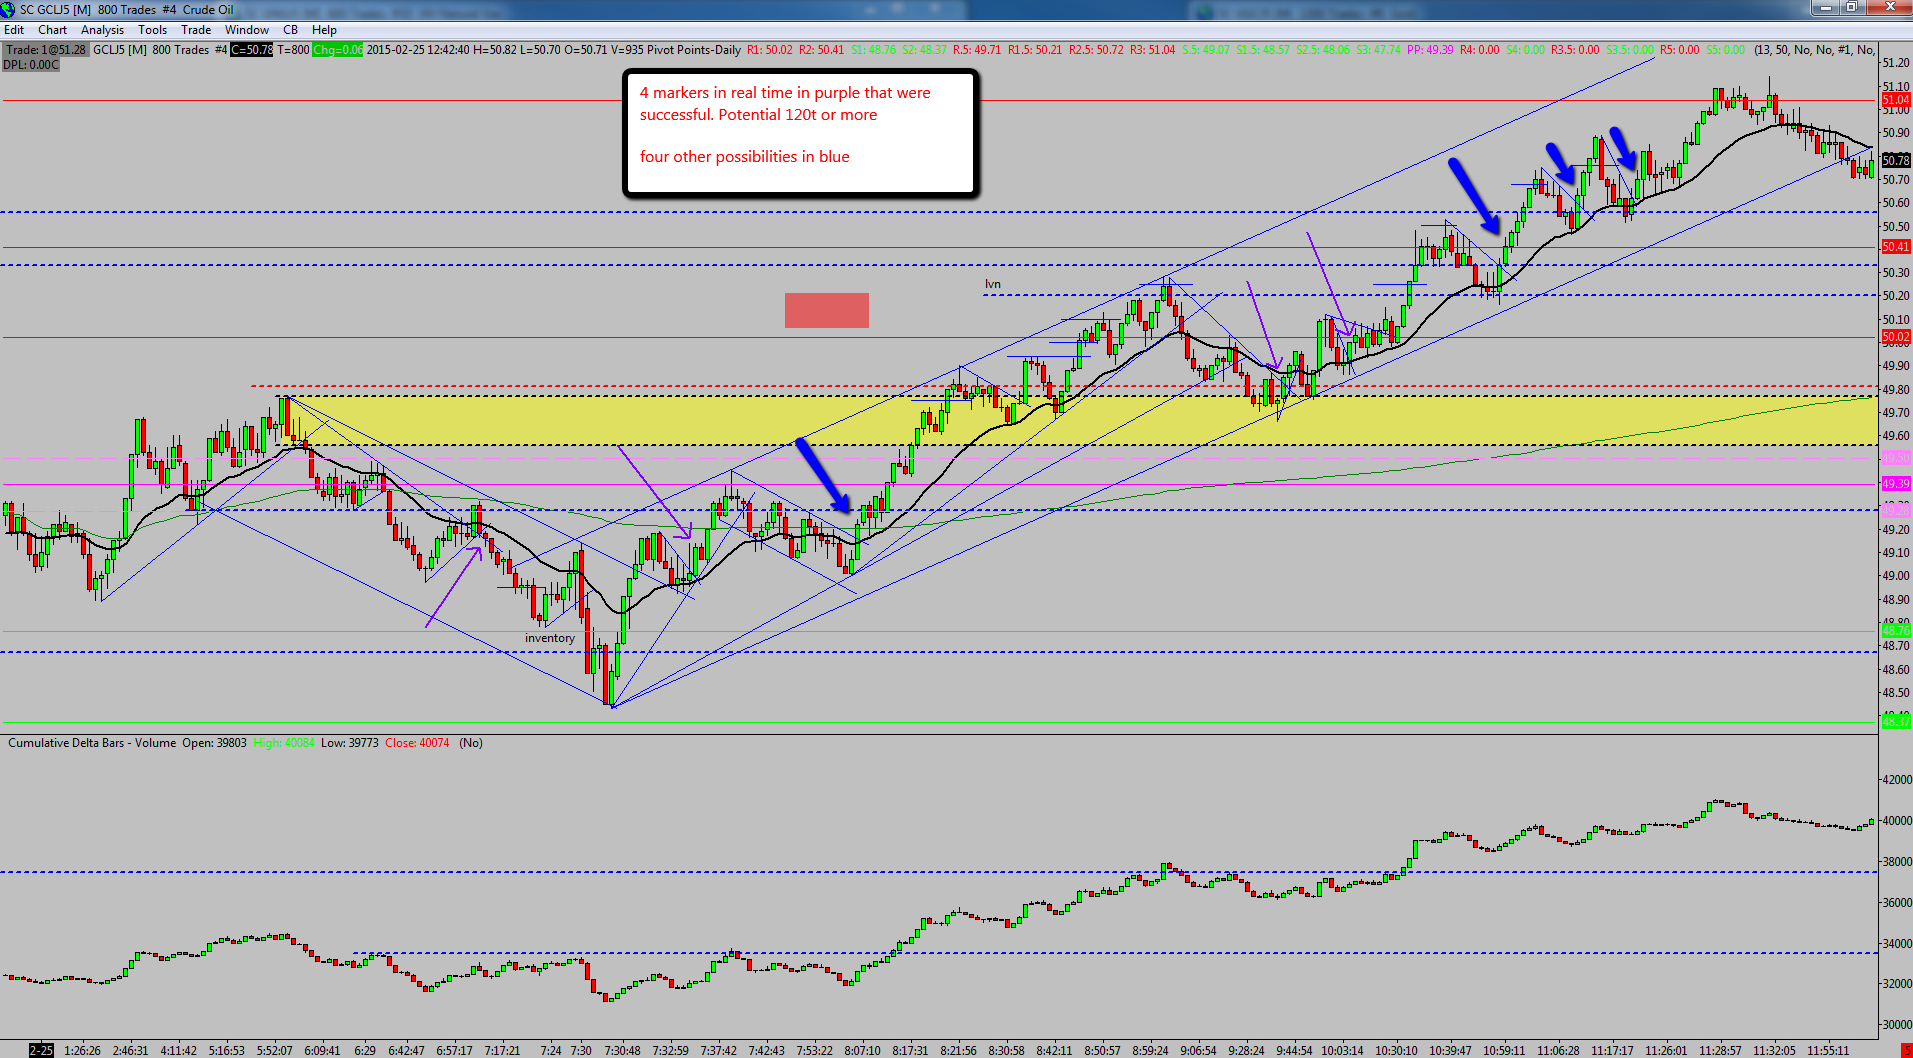Image resolution: width=1913 pixels, height=1058 pixels.
Task: Open the Chart menu
Action: tap(52, 30)
